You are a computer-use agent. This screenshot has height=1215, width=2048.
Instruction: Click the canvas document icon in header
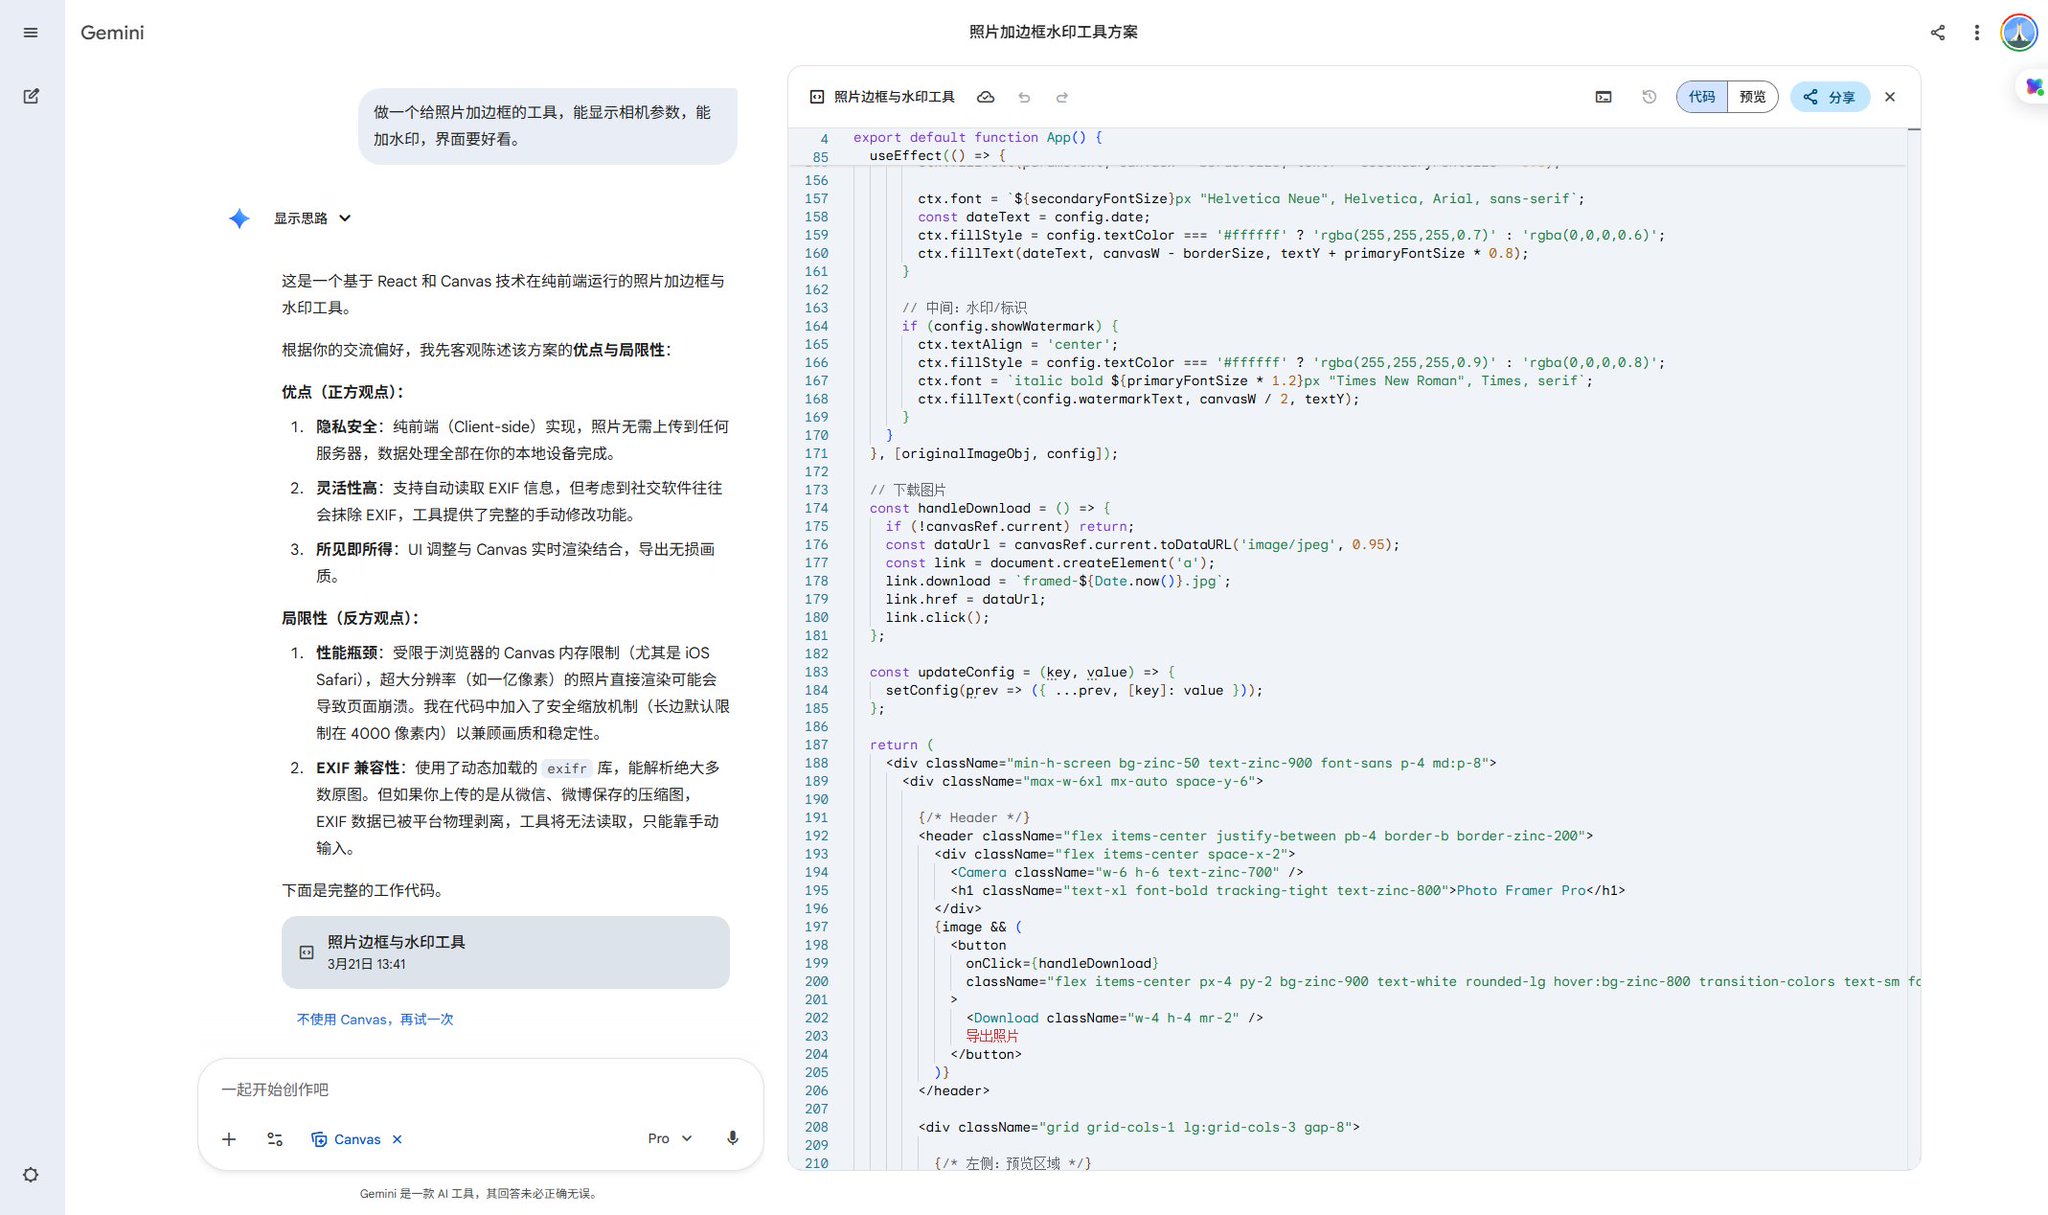tap(817, 97)
